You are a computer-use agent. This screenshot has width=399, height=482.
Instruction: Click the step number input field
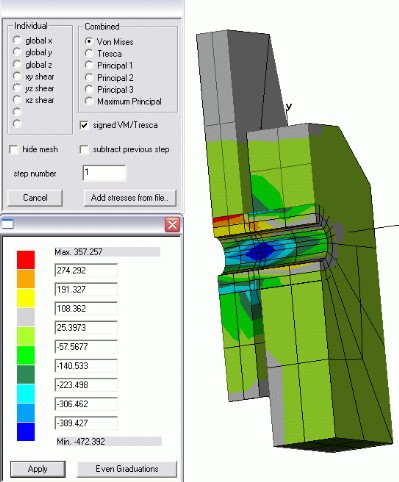click(104, 173)
